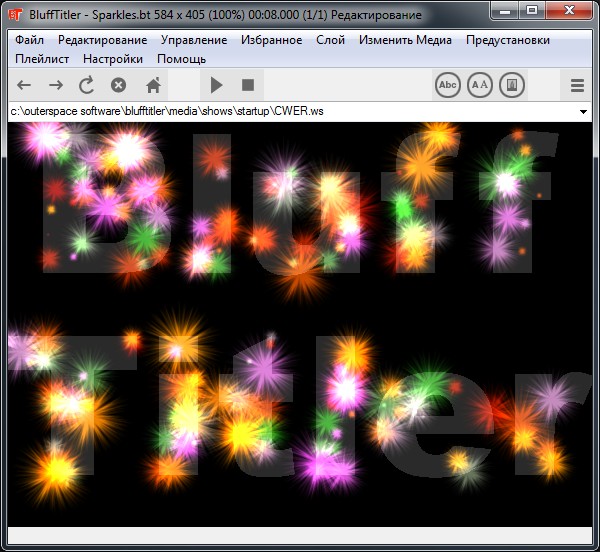Viewport: 600px width, 552px height.
Task: Go to the home show icon
Action: [x=153, y=86]
